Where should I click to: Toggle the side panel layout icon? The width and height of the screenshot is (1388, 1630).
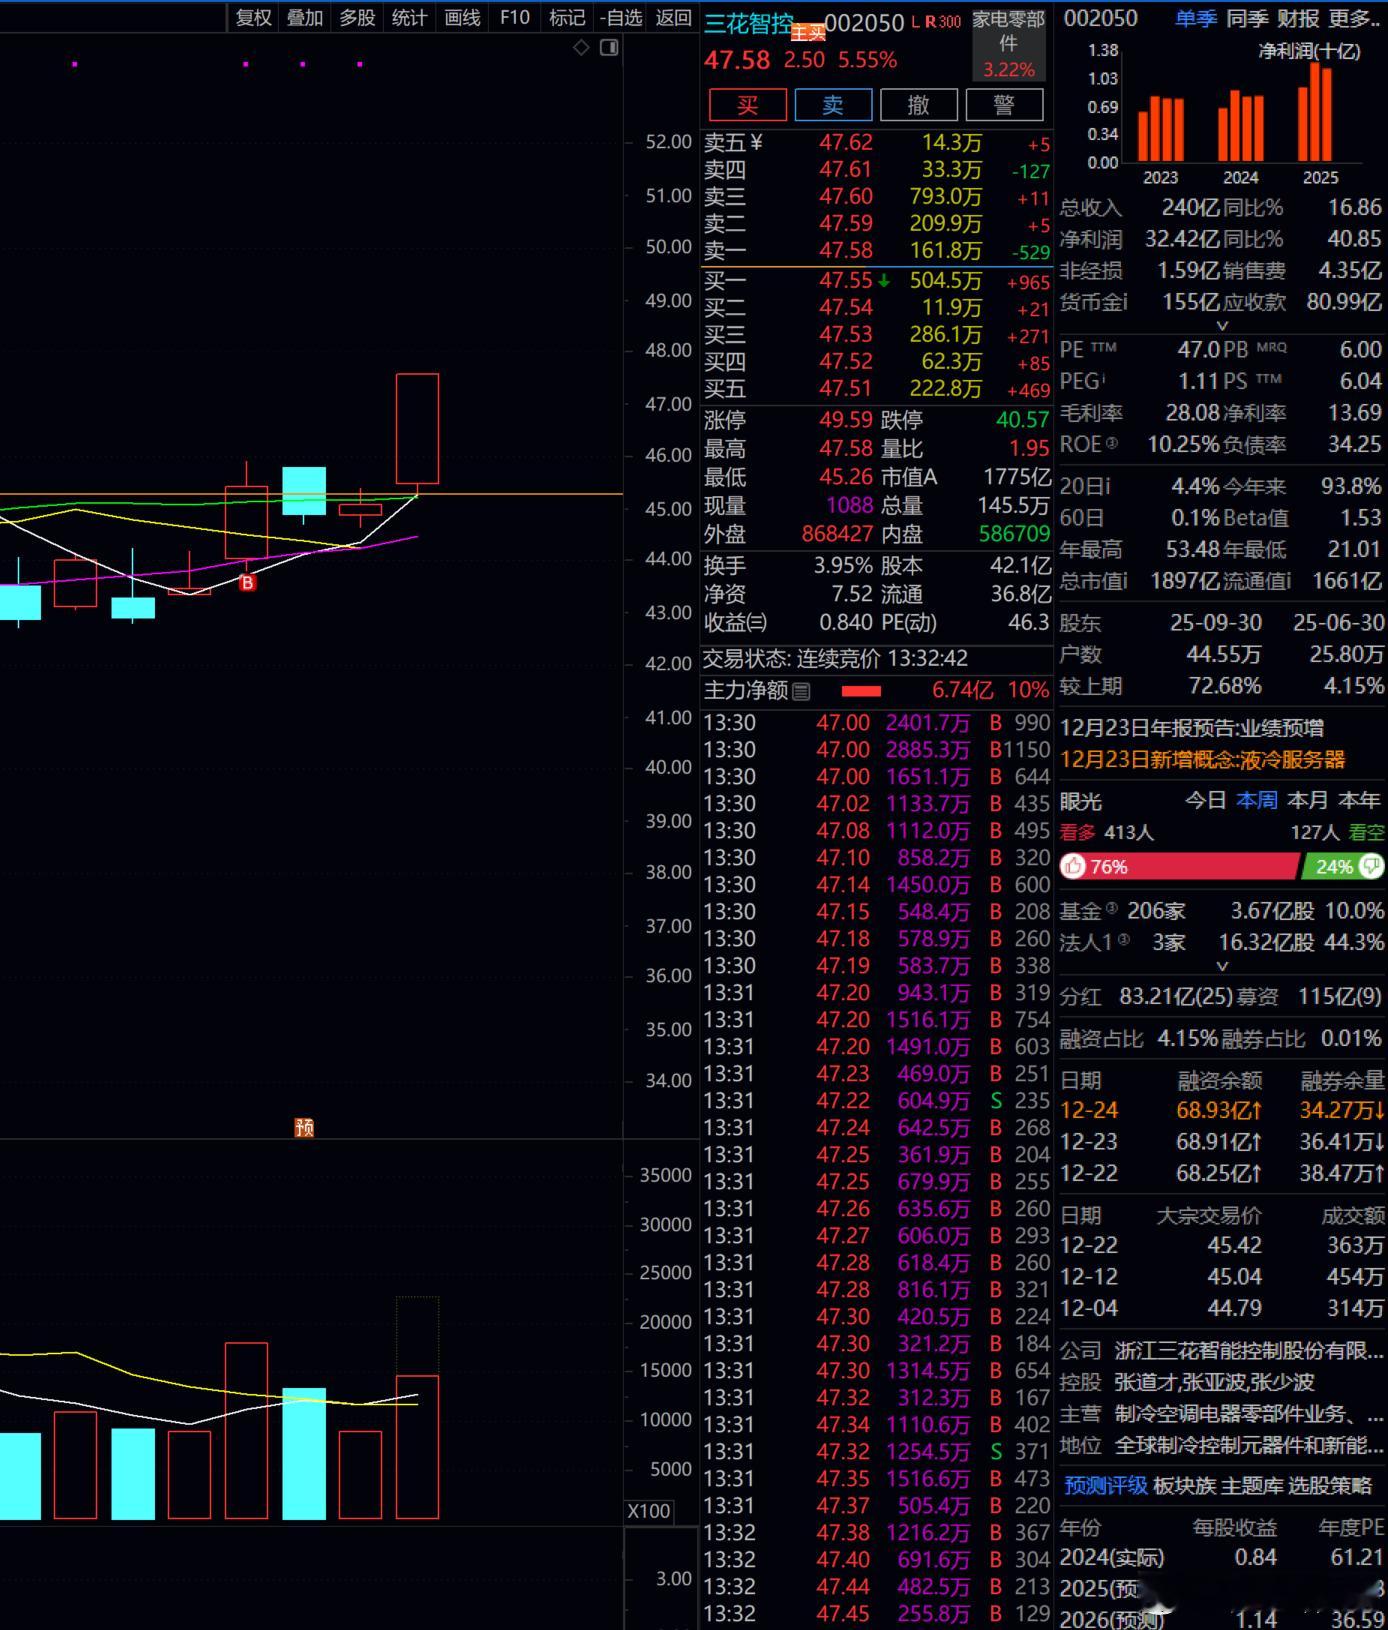(x=609, y=48)
